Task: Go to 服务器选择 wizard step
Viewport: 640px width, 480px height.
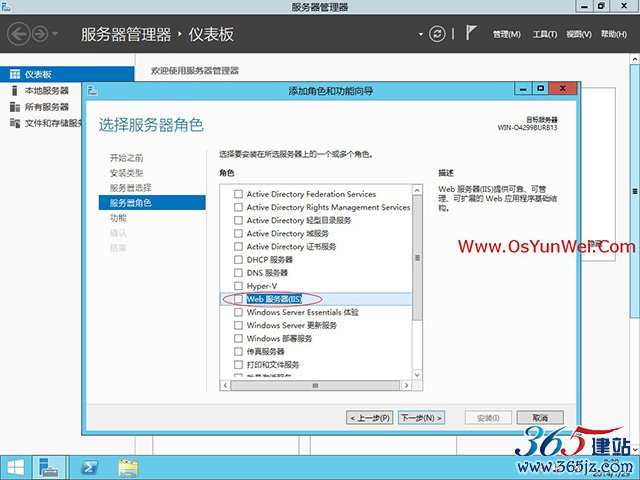Action: pos(131,188)
